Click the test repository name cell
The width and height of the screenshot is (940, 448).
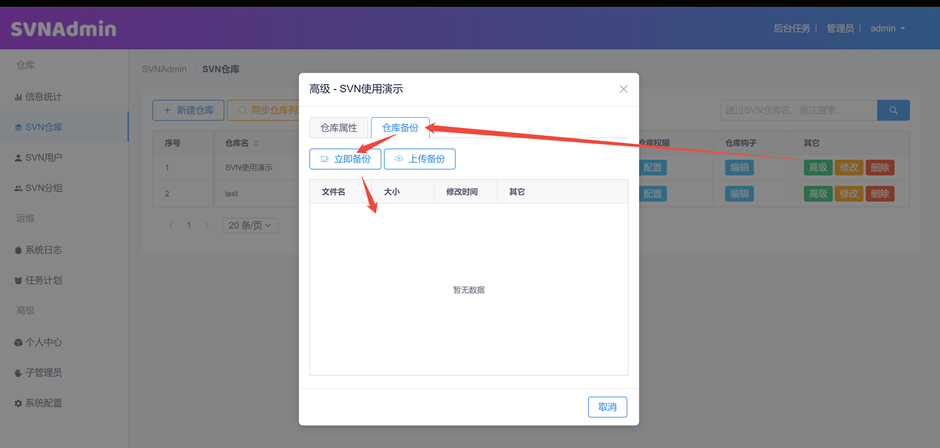pyautogui.click(x=231, y=194)
